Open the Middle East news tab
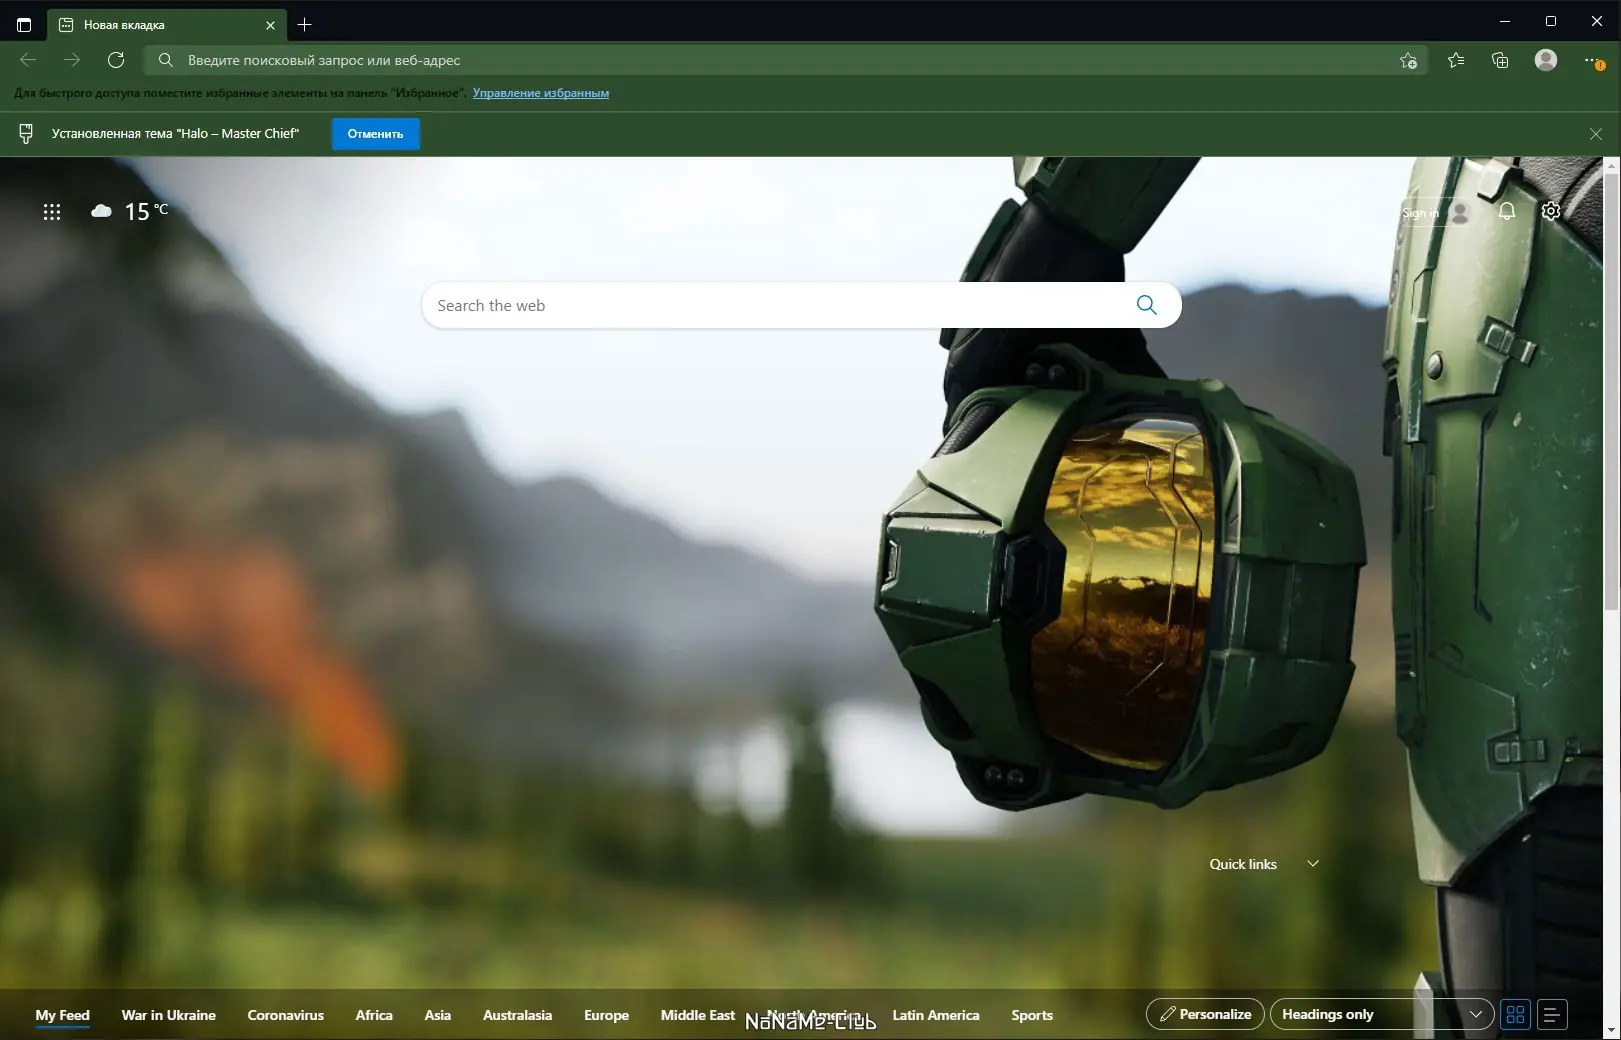 [698, 1015]
